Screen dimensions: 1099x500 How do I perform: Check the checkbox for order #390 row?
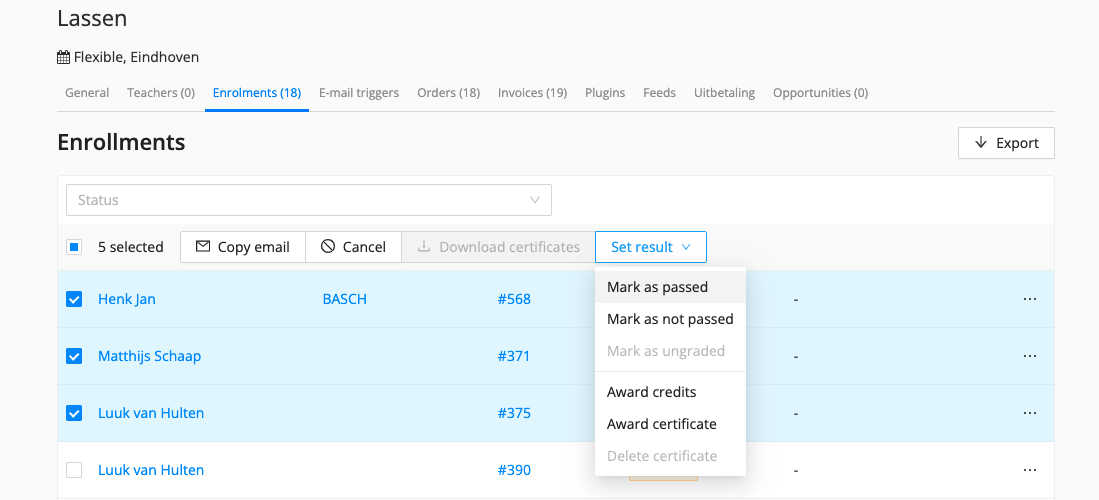coord(74,470)
